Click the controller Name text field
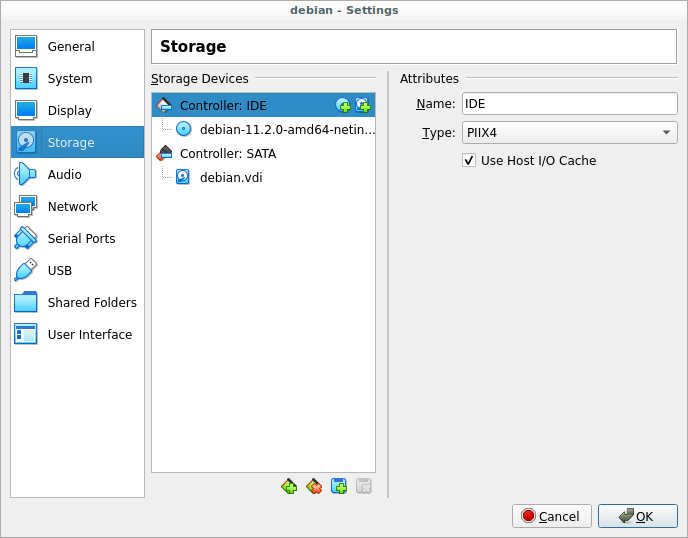The height and width of the screenshot is (538, 688). click(569, 104)
